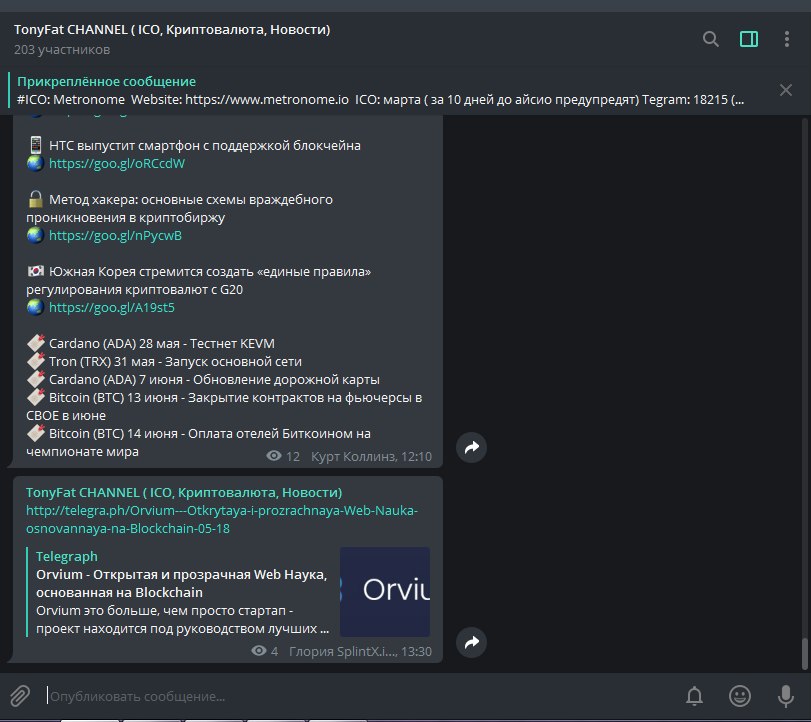The image size is (811, 722).
Task: Click the views eye icon showing 4
Action: [x=259, y=651]
